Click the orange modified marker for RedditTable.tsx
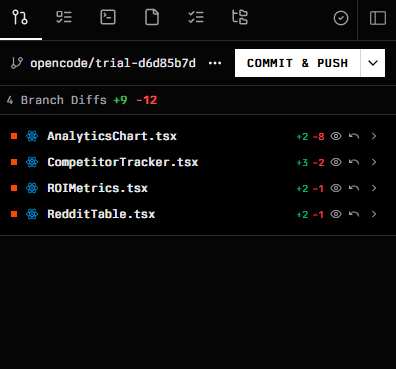This screenshot has height=369, width=396. 14,214
